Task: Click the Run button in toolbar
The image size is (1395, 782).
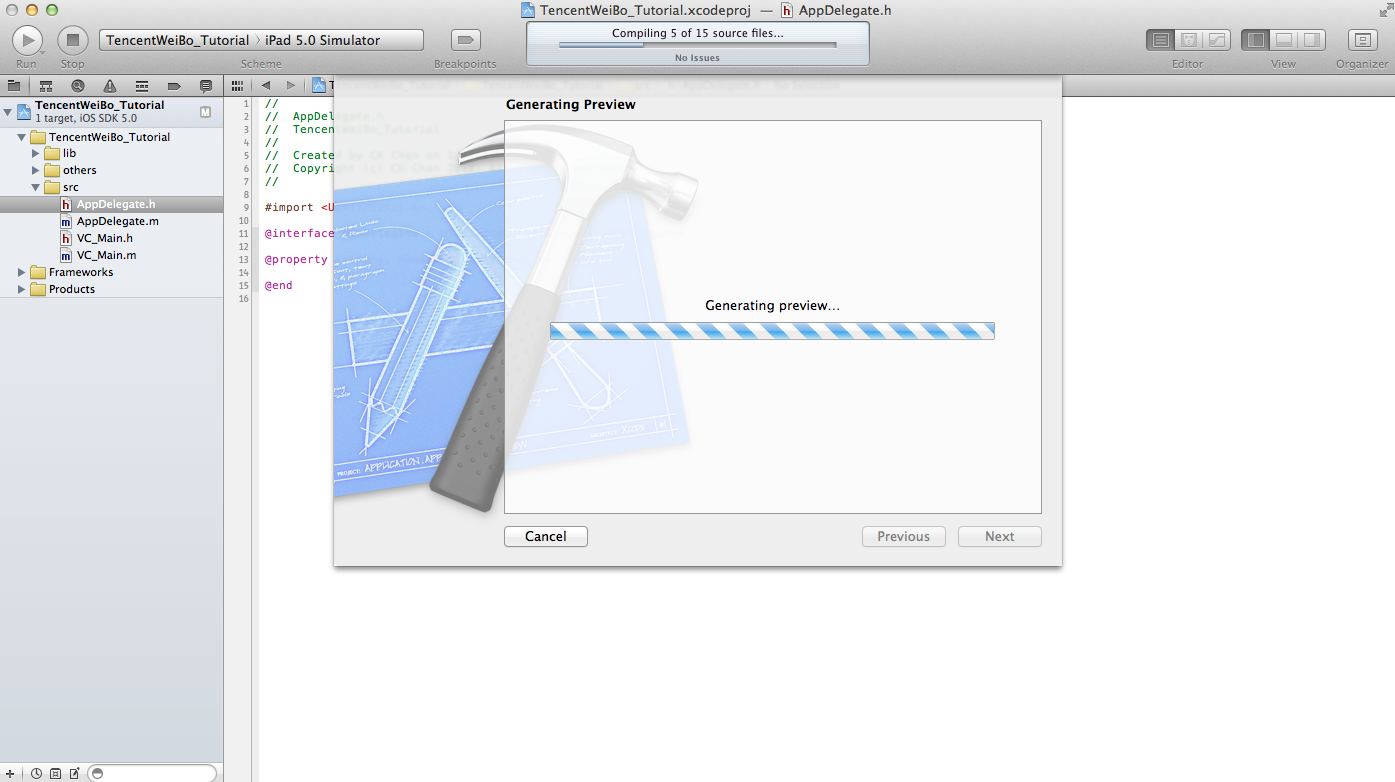Action: [x=27, y=40]
